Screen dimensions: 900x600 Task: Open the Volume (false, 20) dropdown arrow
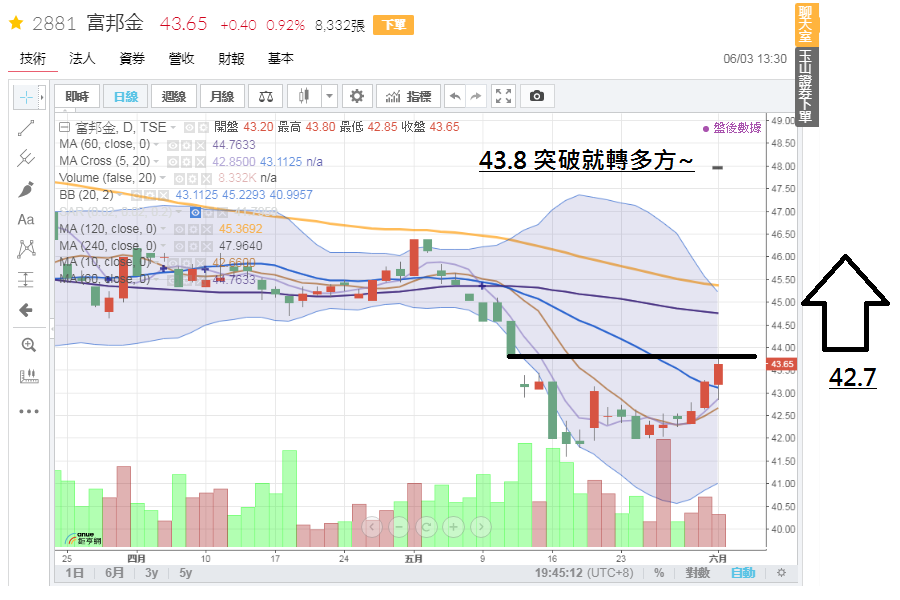[163, 178]
